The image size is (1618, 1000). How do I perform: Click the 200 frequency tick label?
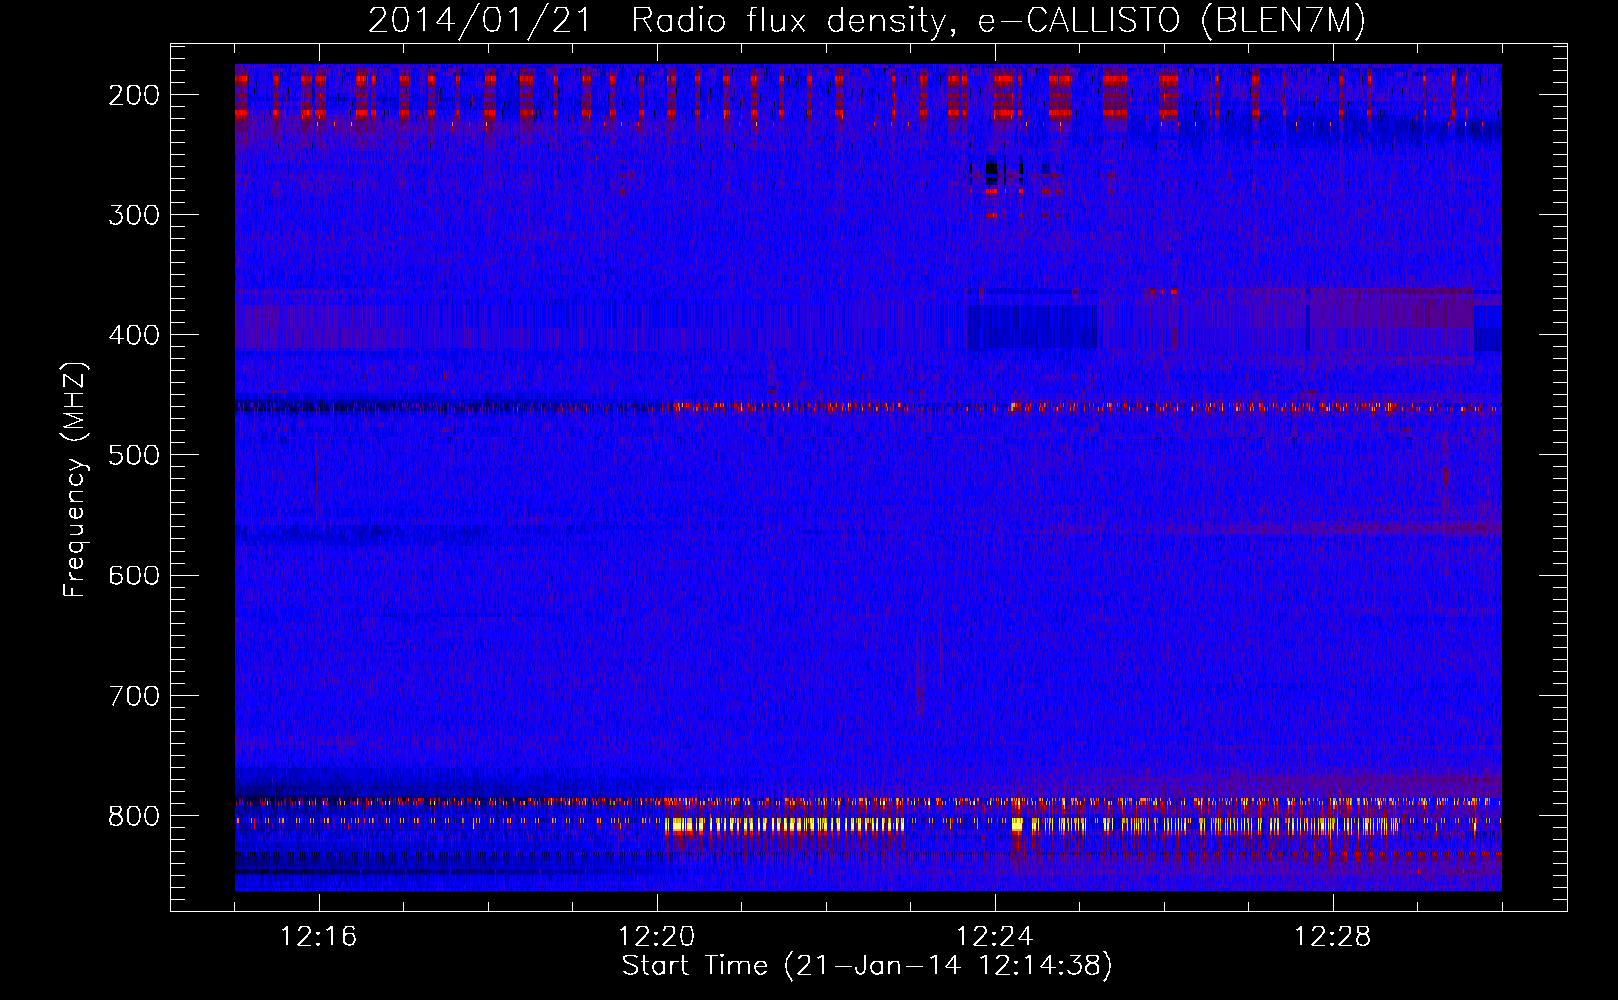point(134,95)
